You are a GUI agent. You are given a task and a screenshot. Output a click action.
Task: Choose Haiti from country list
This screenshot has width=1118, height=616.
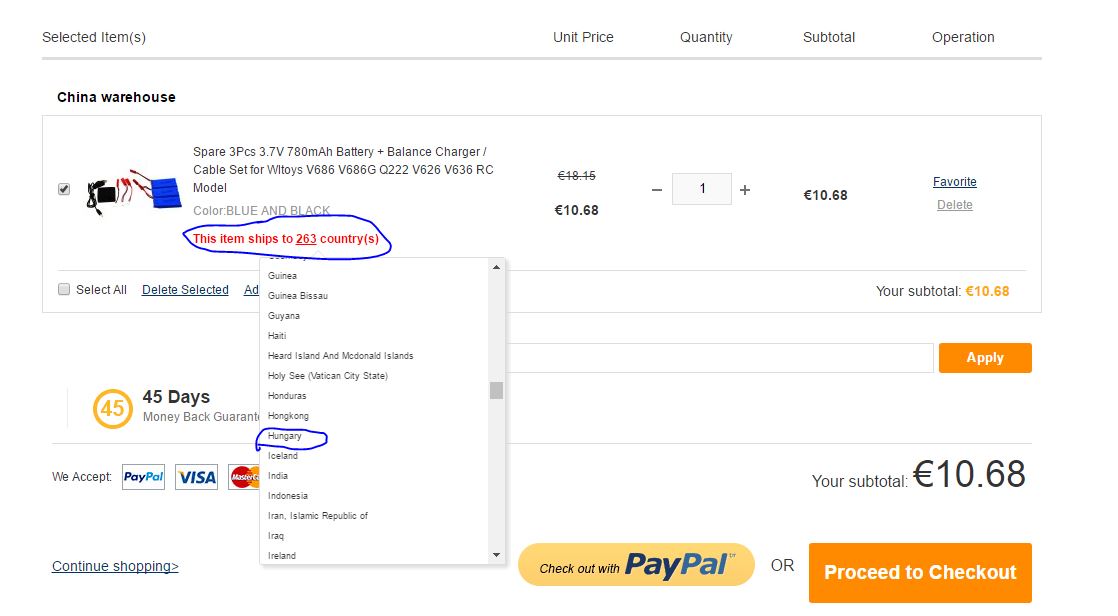(277, 336)
